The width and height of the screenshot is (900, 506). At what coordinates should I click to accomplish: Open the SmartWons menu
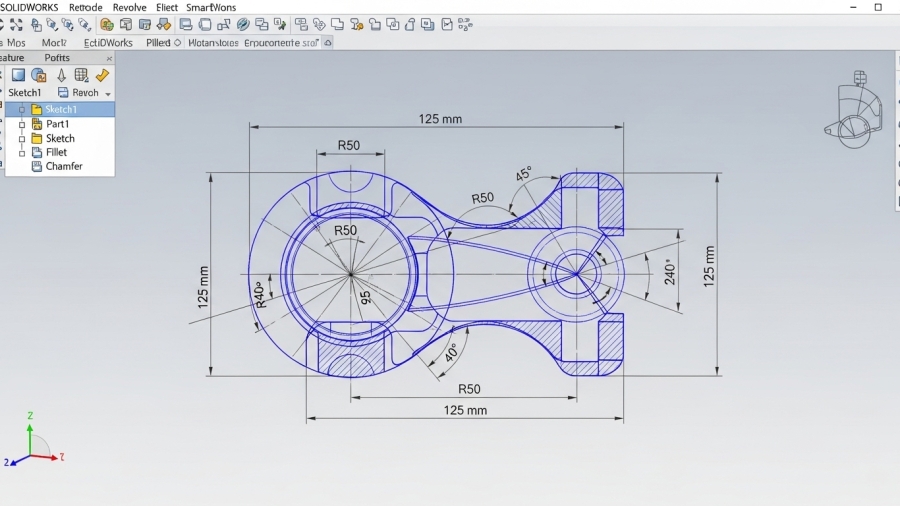pos(211,7)
